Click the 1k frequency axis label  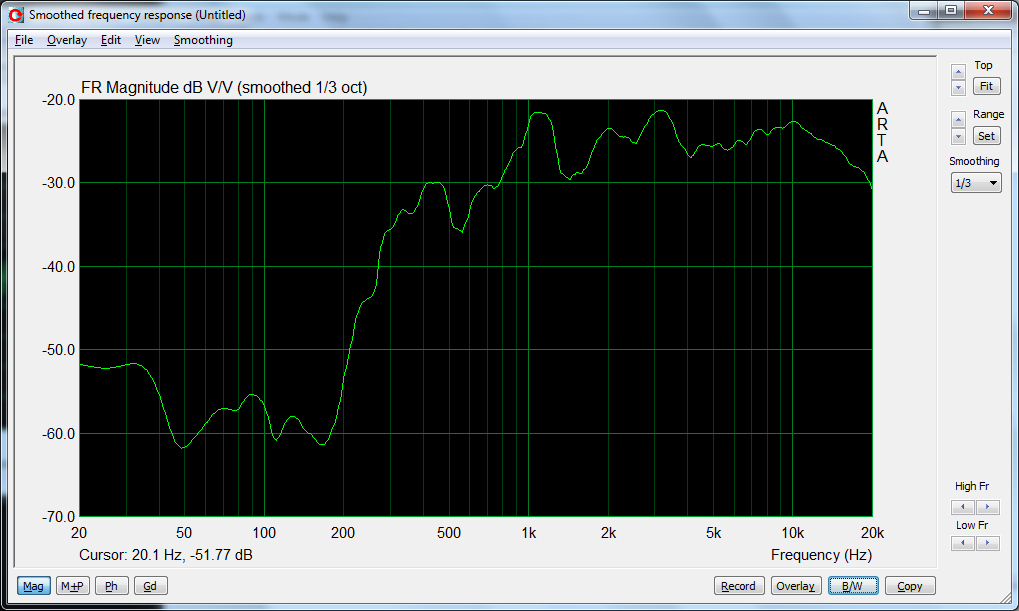(x=528, y=533)
